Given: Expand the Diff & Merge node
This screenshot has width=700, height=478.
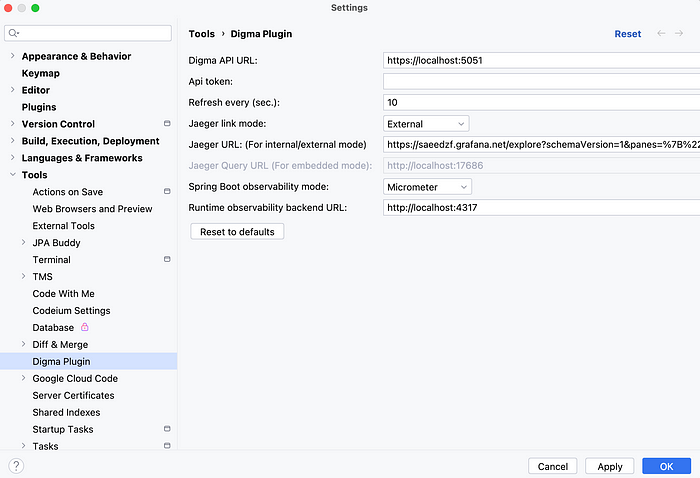Looking at the screenshot, I should 23,344.
